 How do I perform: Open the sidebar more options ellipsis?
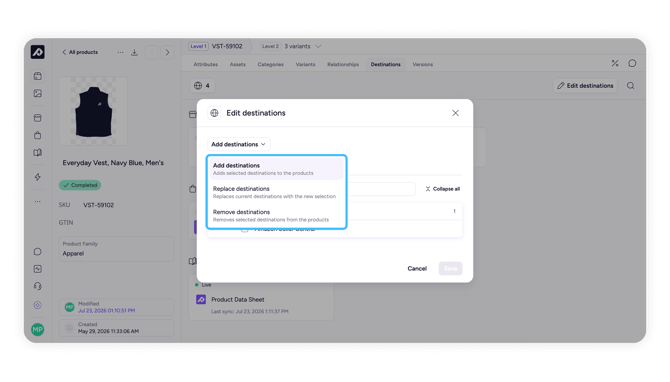pos(38,201)
